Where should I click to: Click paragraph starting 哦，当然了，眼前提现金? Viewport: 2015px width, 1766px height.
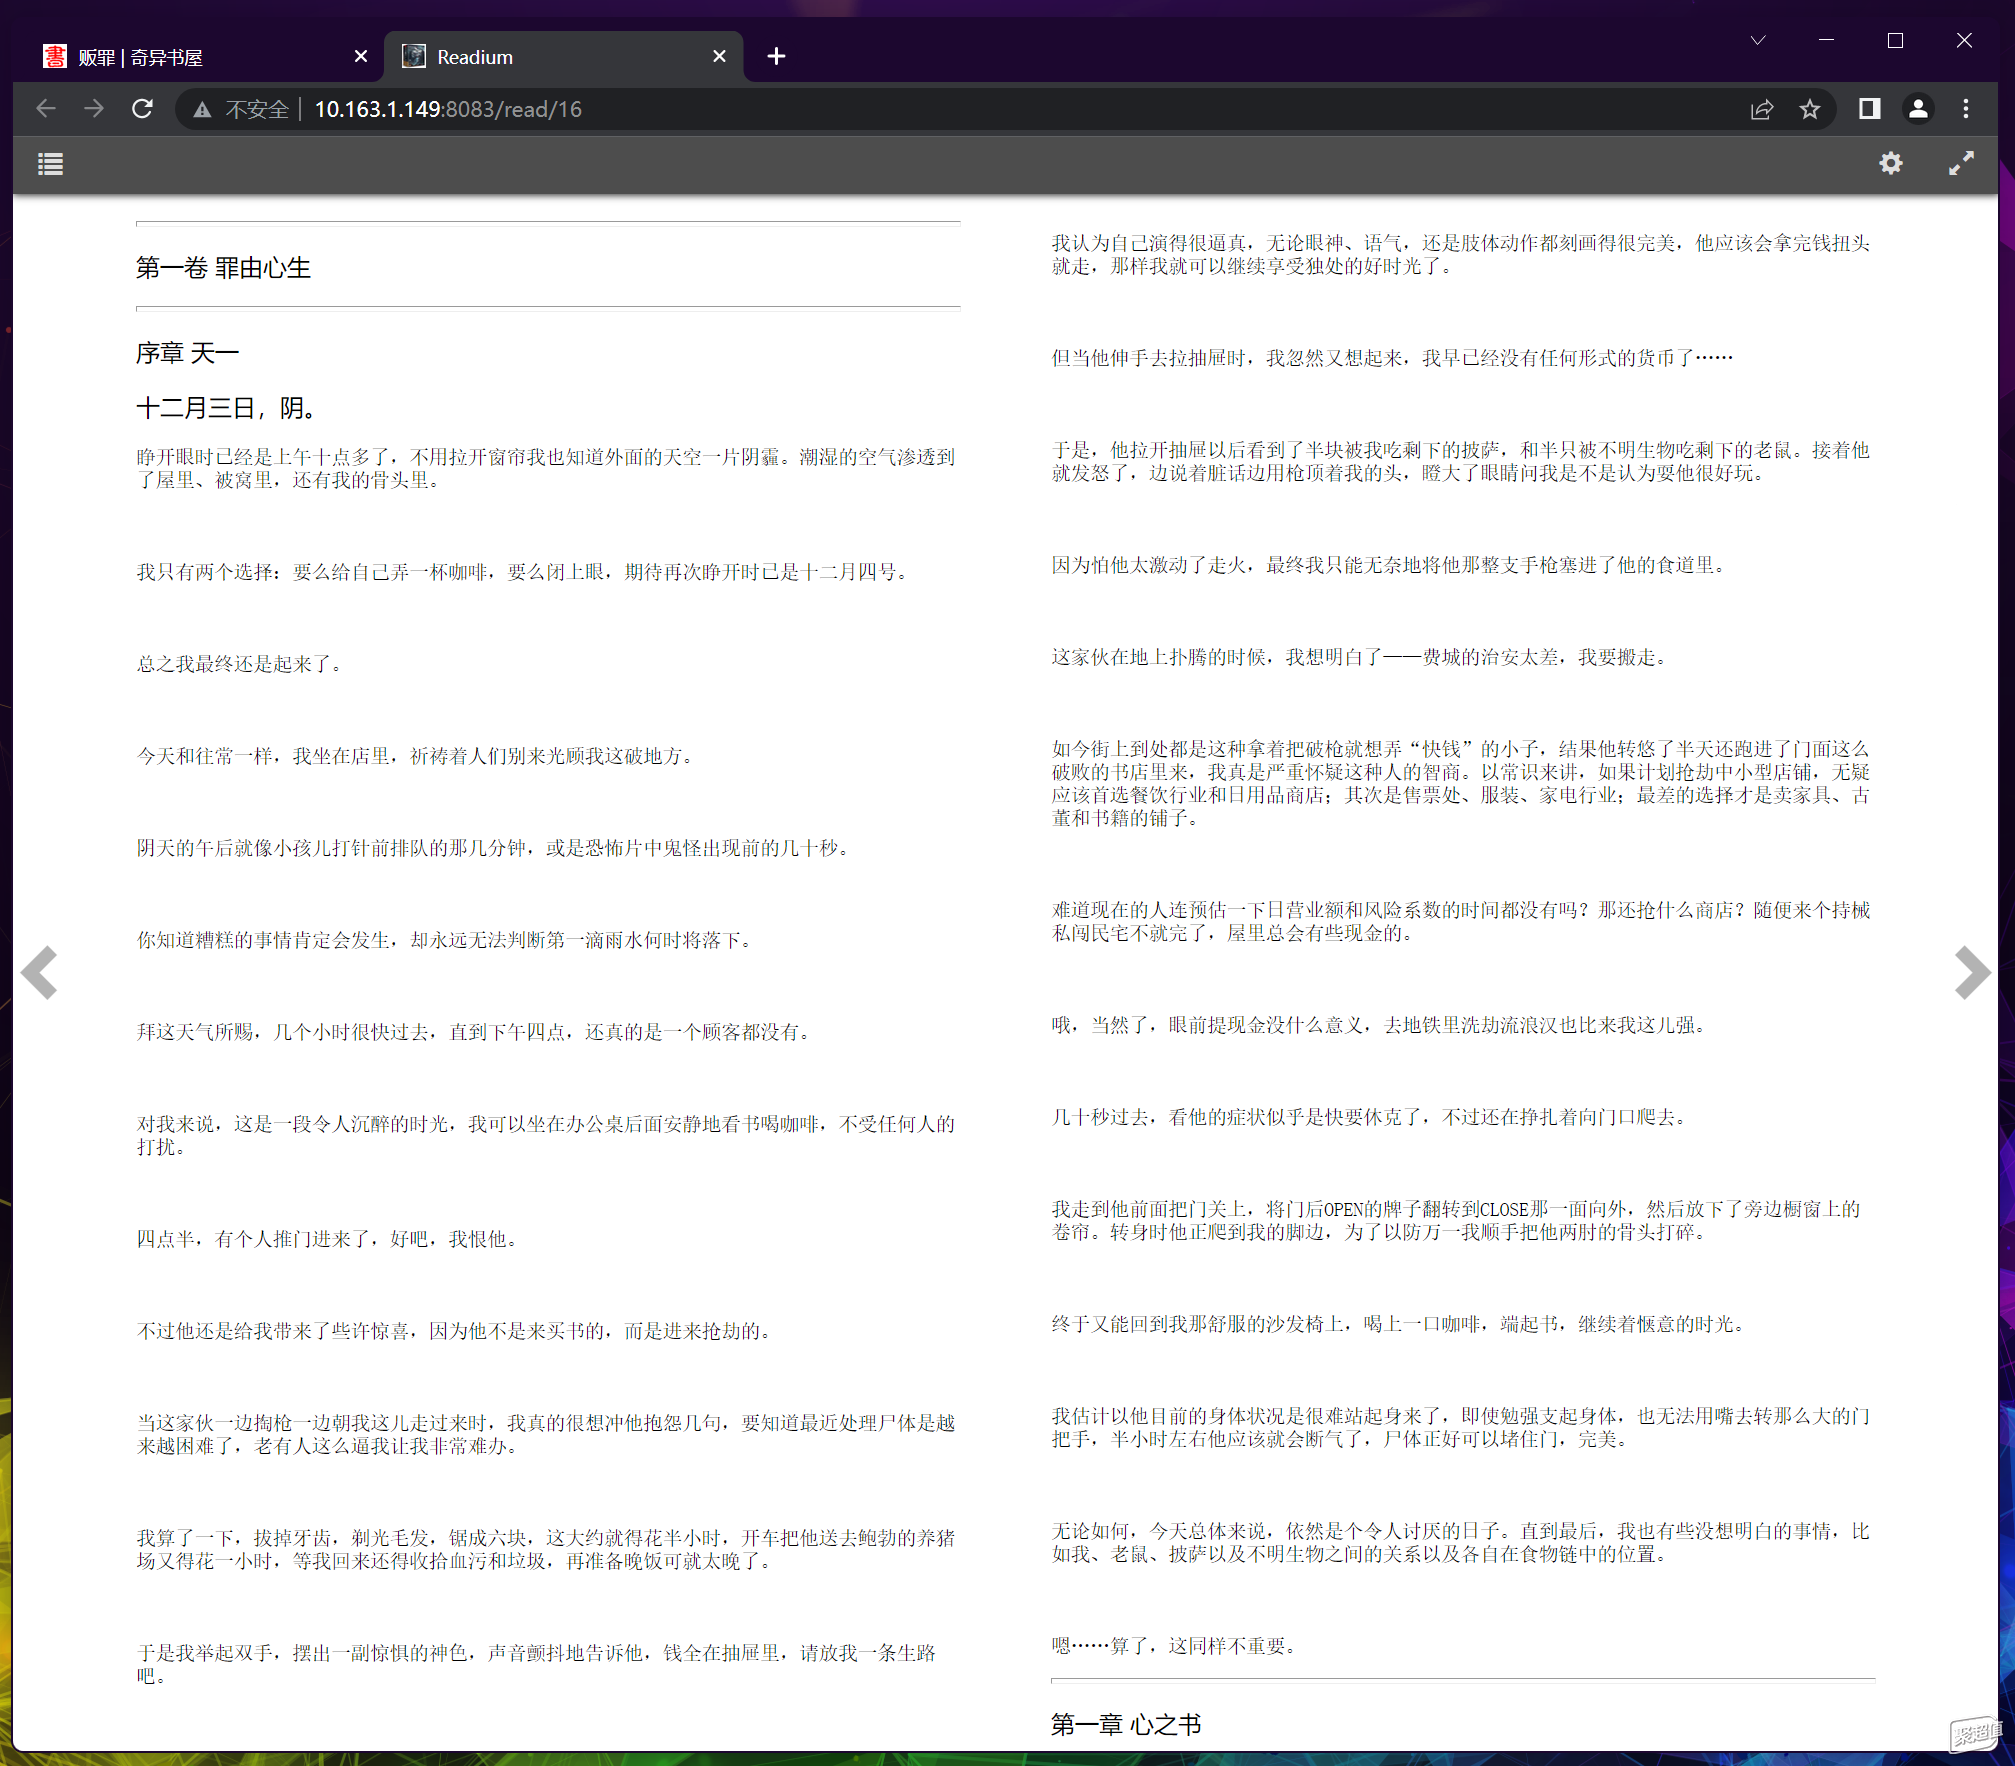pos(1380,1025)
